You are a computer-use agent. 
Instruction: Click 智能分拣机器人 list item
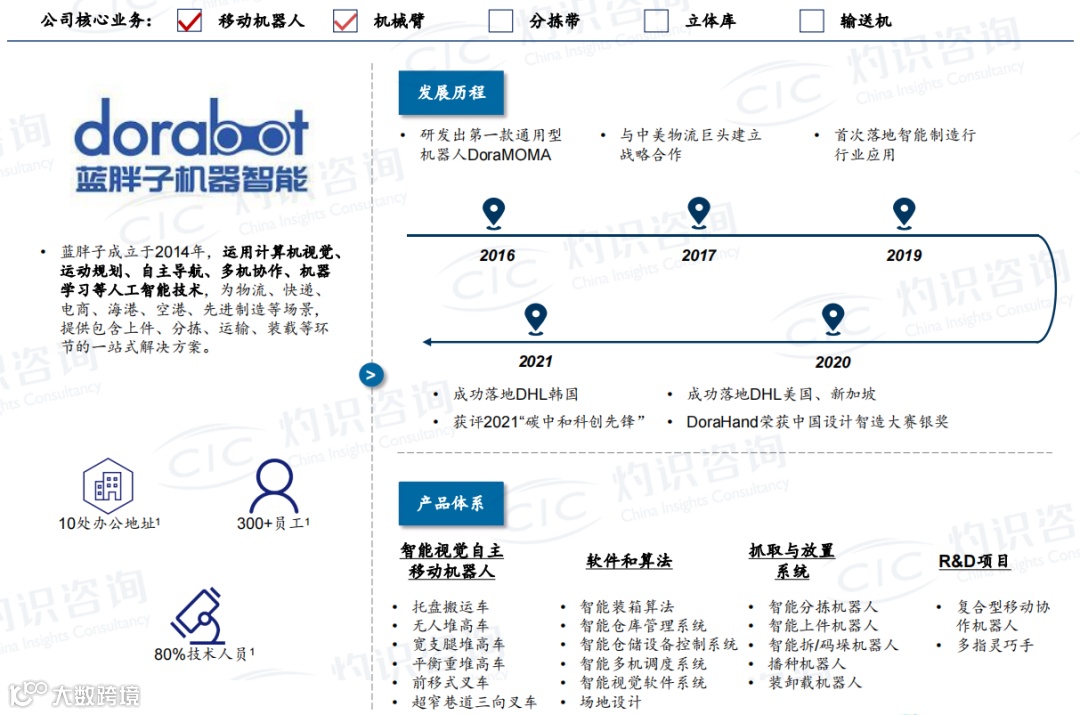(x=823, y=607)
